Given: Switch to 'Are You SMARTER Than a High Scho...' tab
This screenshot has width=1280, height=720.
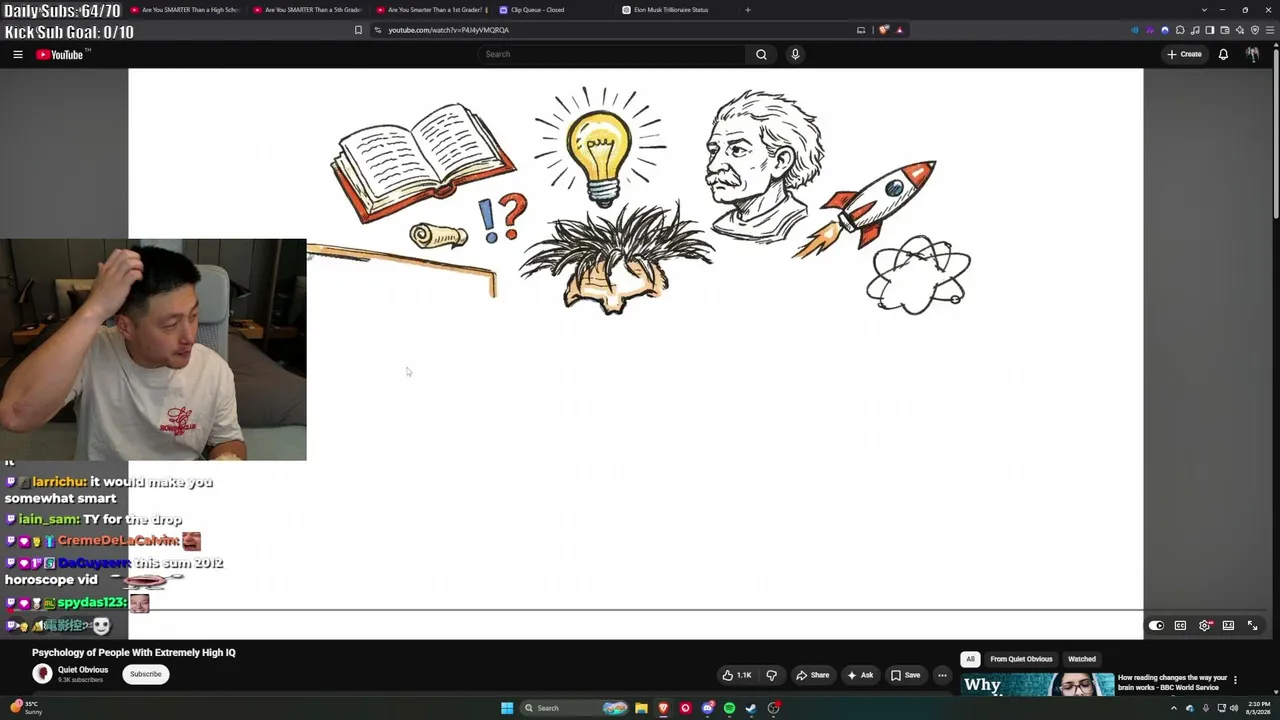Looking at the screenshot, I should (184, 10).
